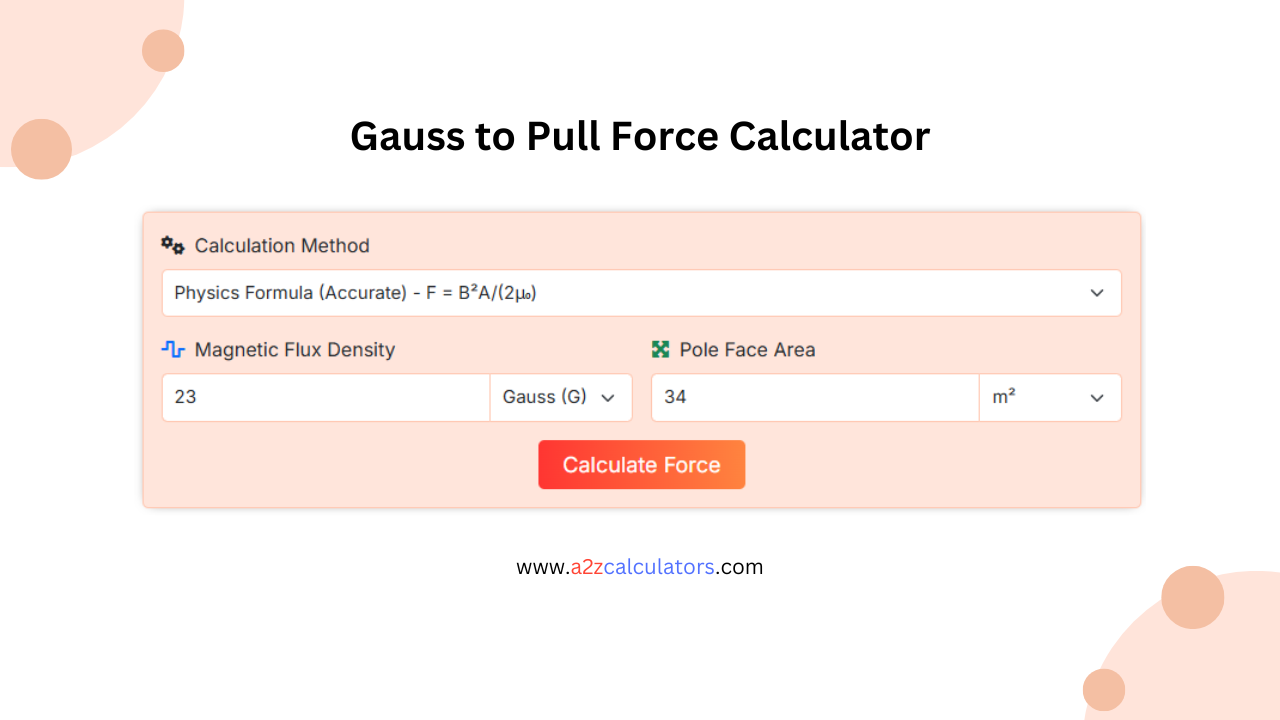Open the m² area unit dropdown
This screenshot has width=1280, height=720.
click(1050, 397)
